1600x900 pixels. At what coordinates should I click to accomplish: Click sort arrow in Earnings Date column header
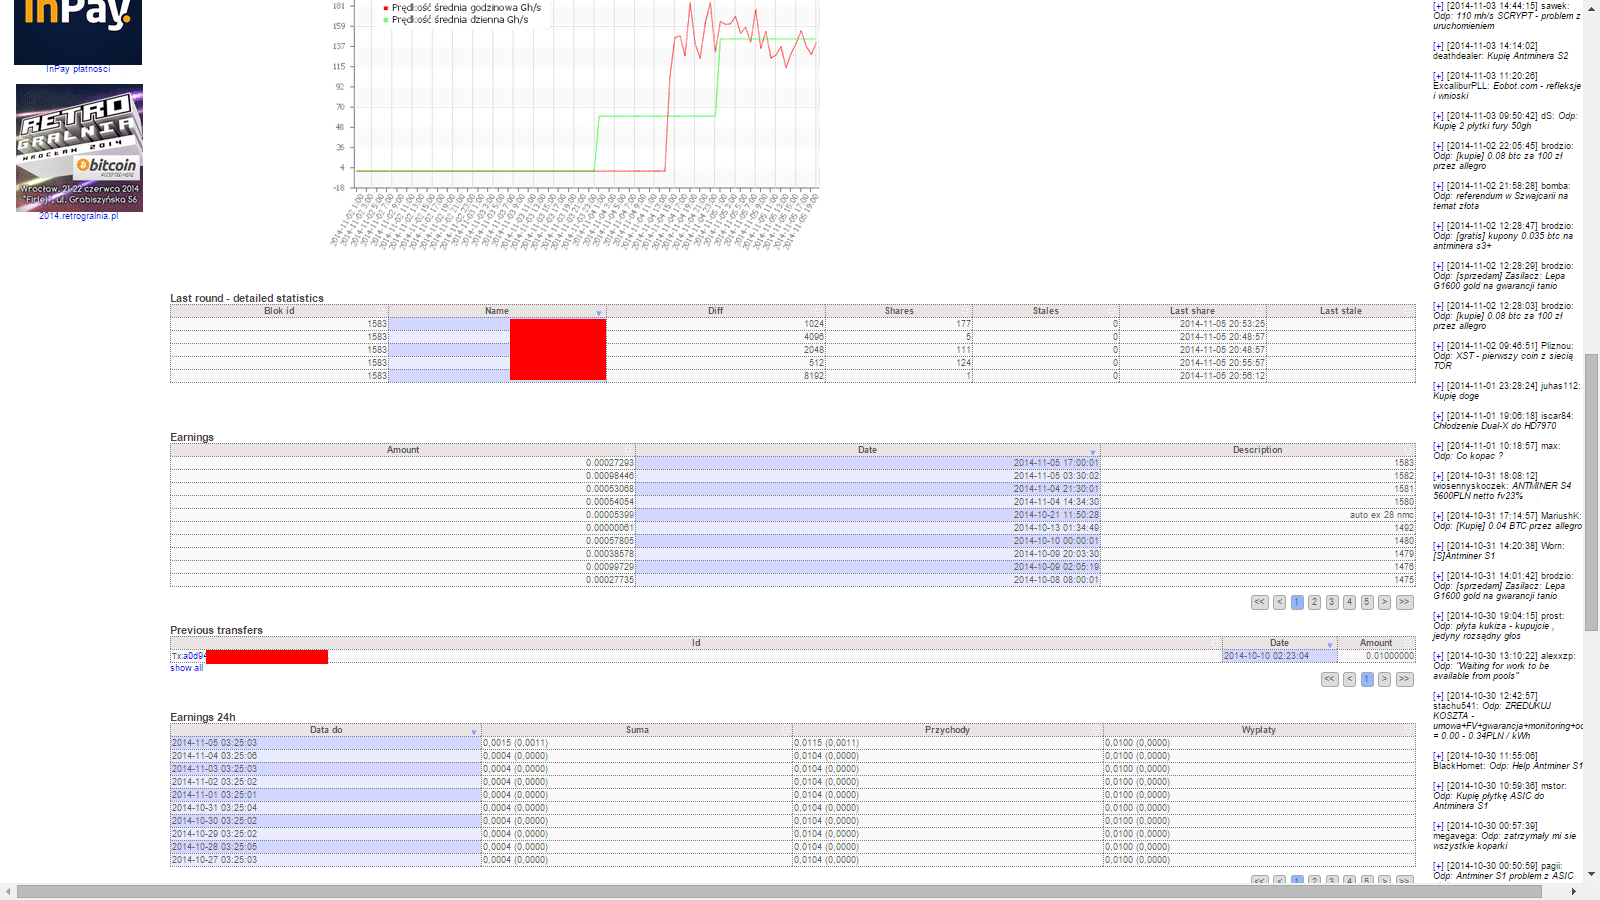click(1093, 452)
